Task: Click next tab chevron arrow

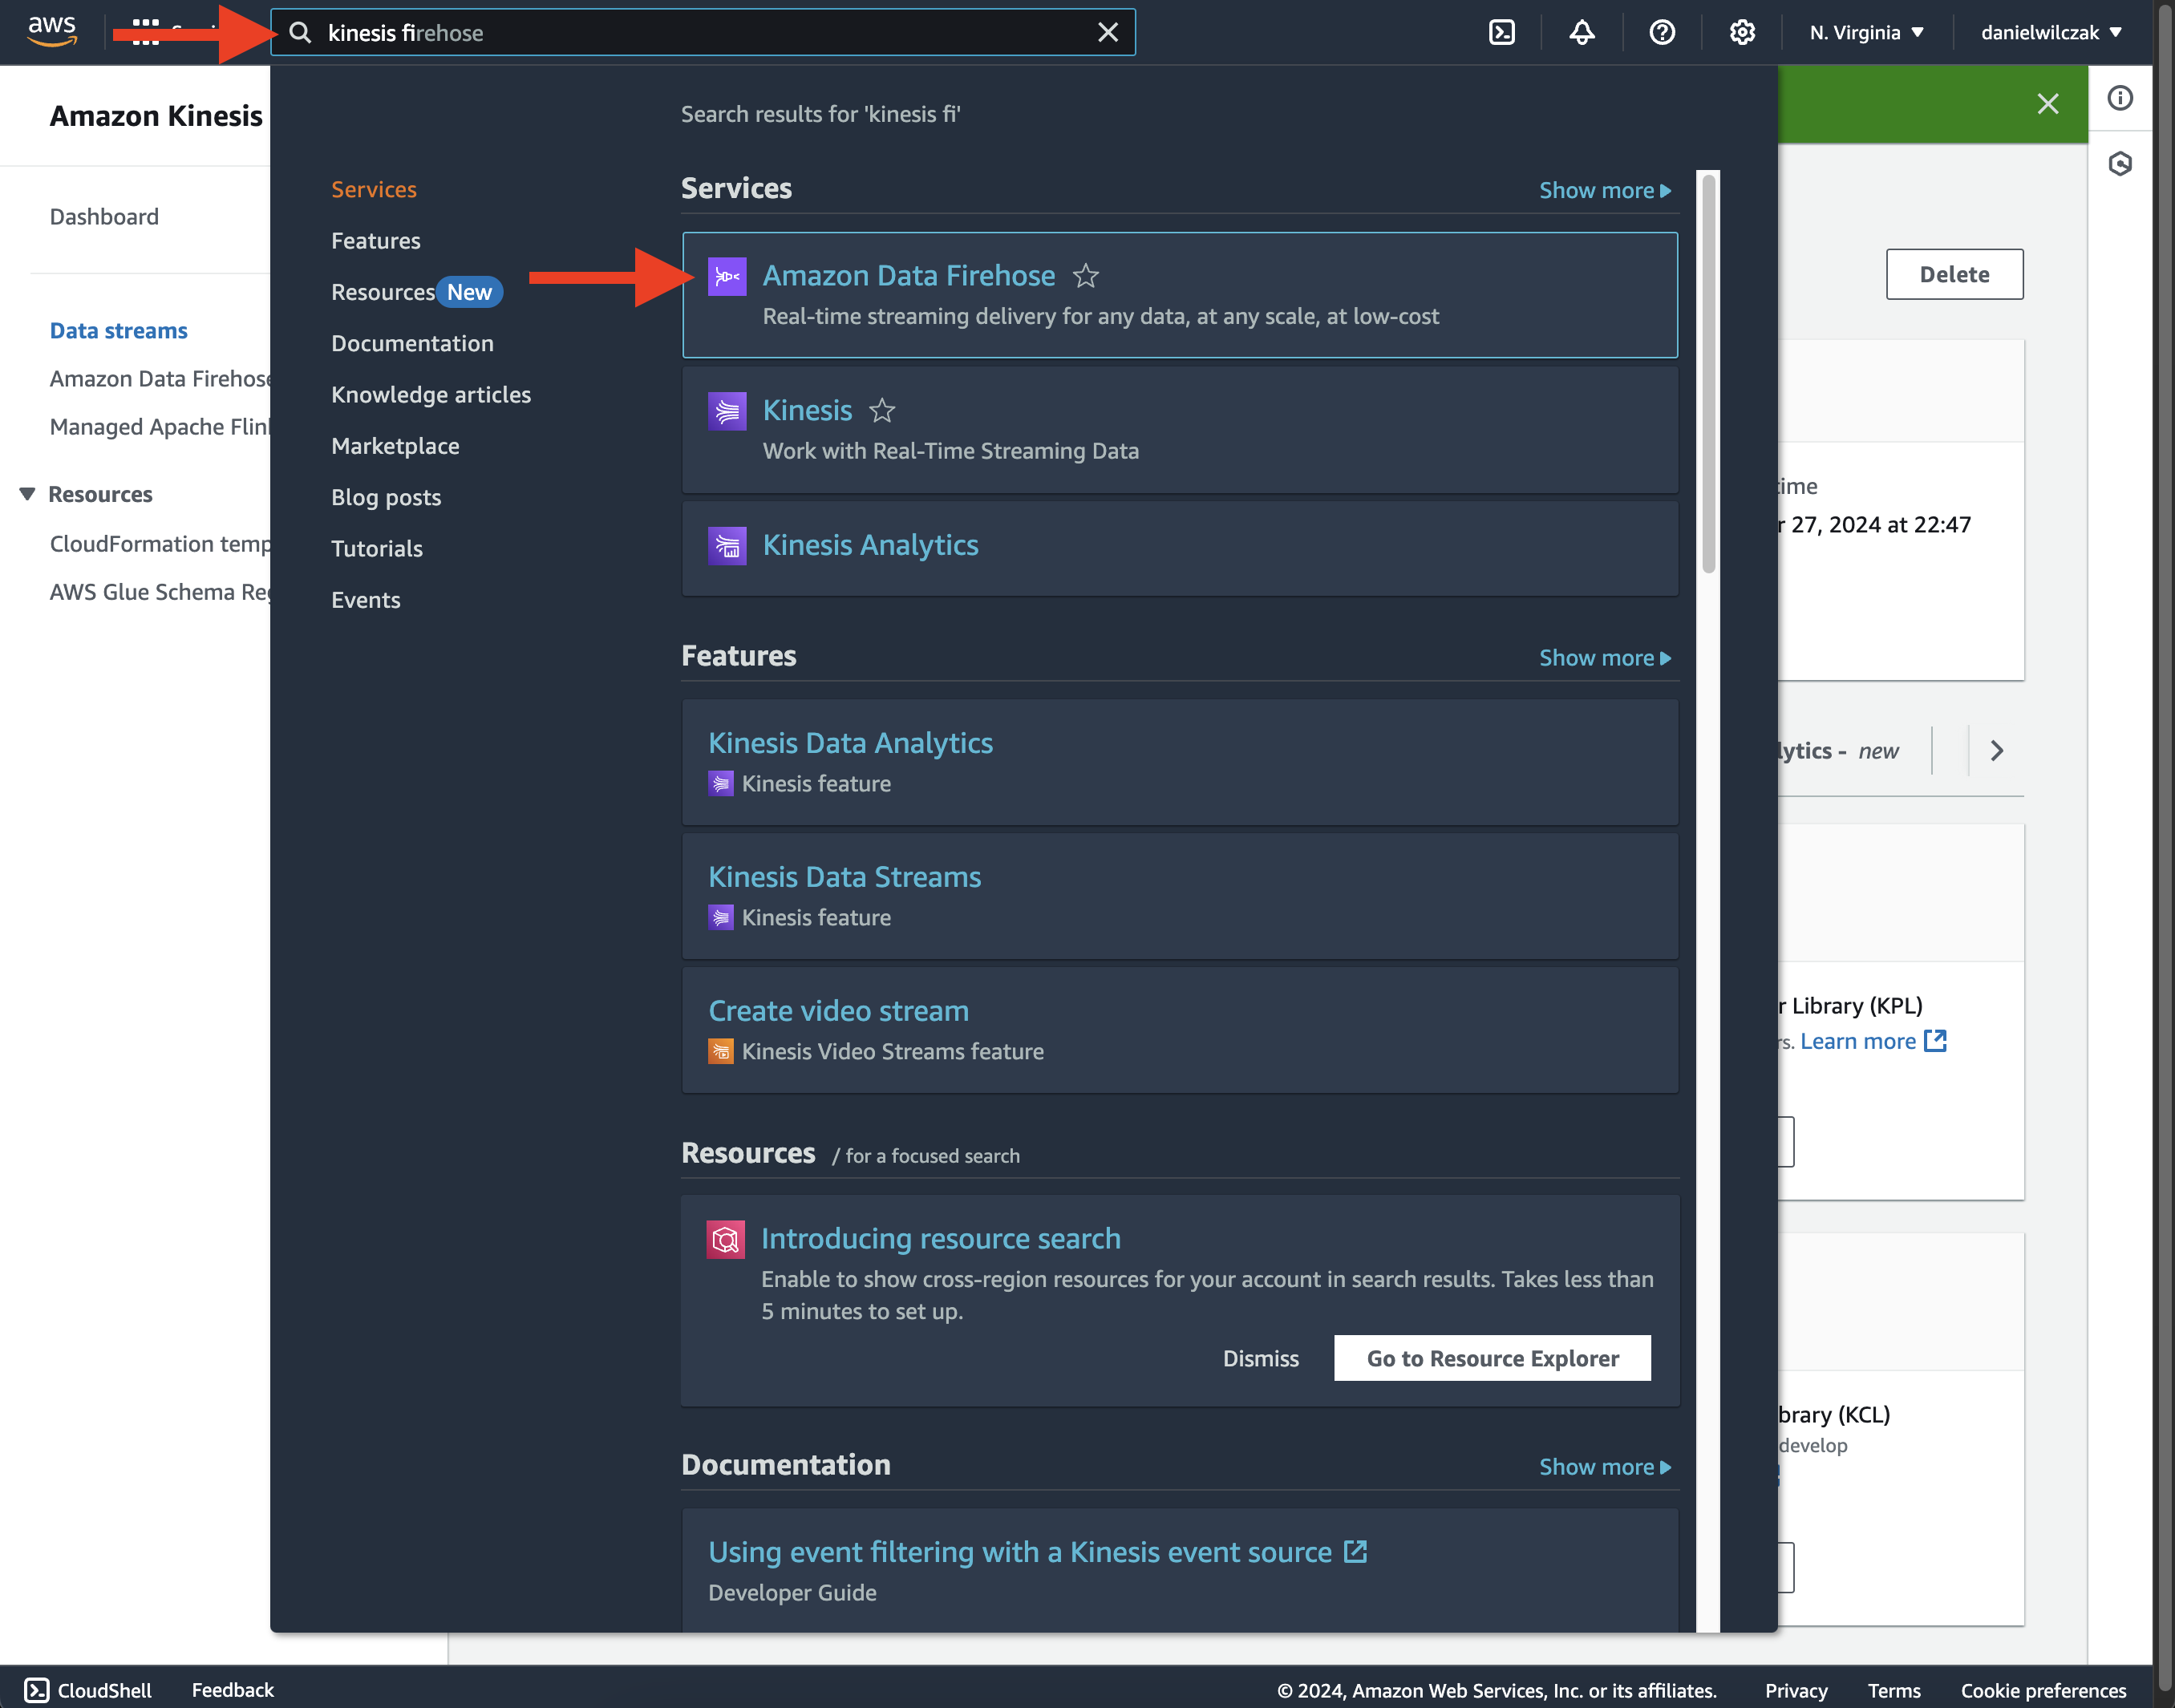Action: 1996,751
